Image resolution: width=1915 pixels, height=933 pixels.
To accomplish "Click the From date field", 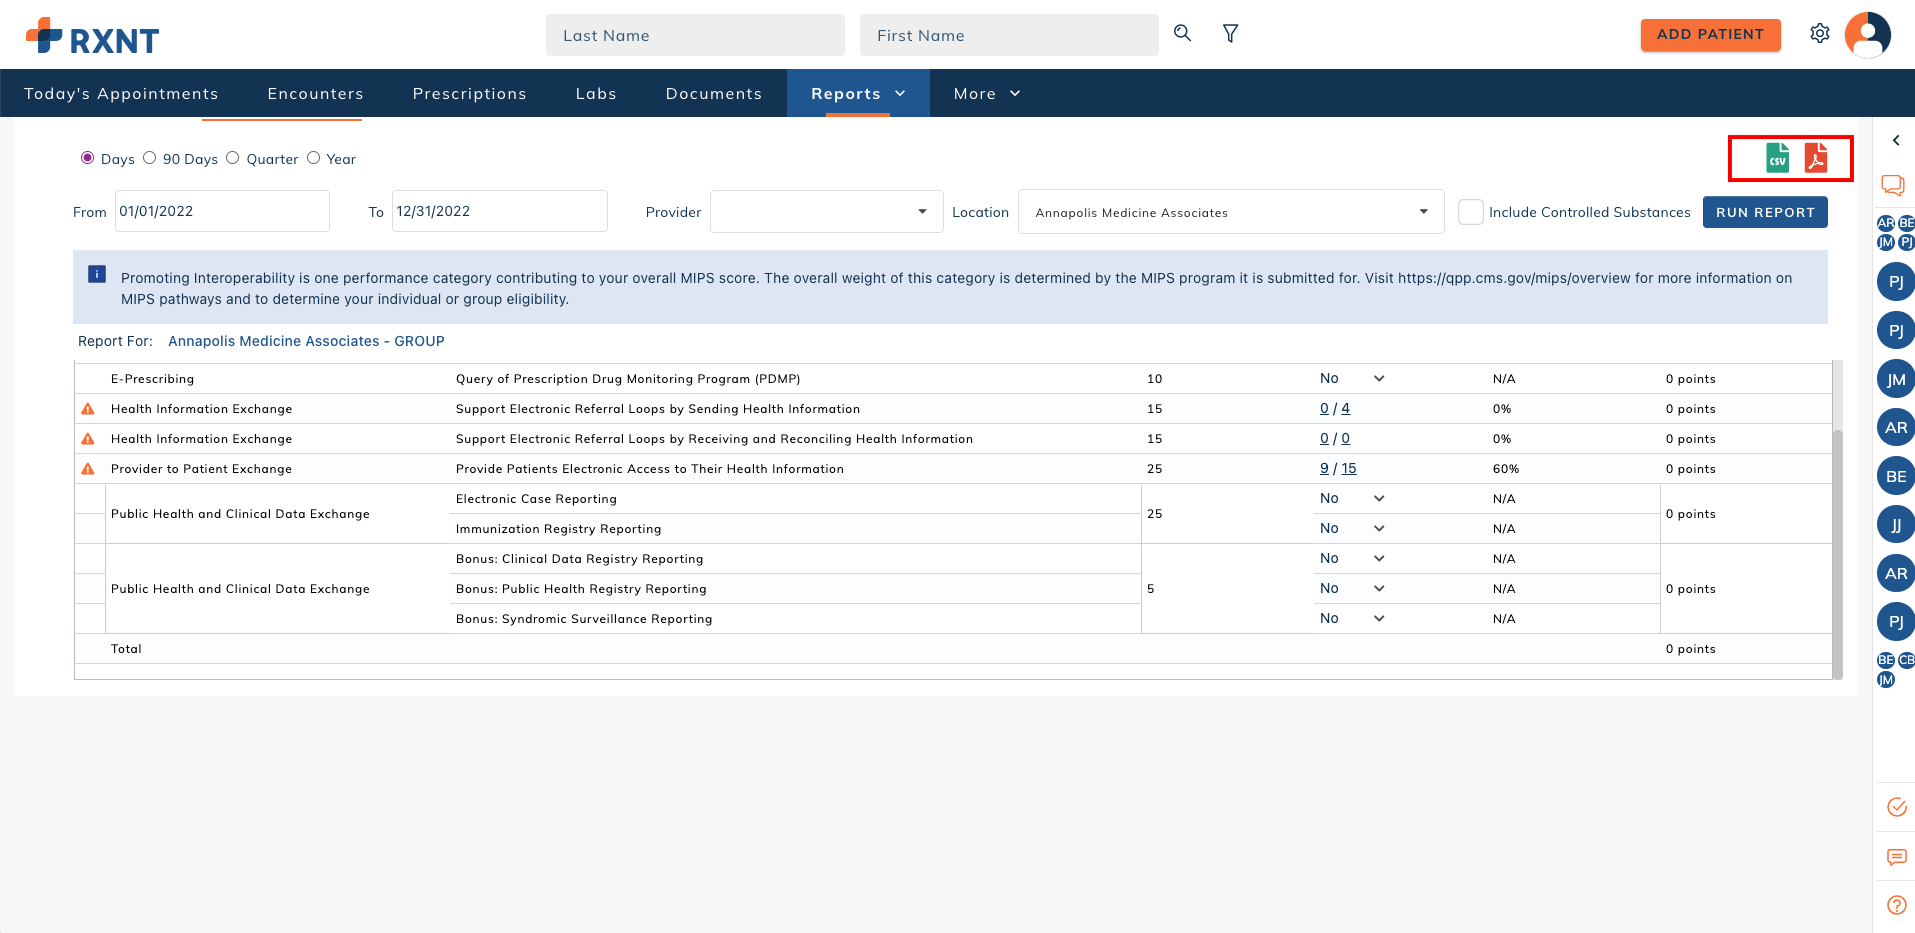I will [222, 211].
